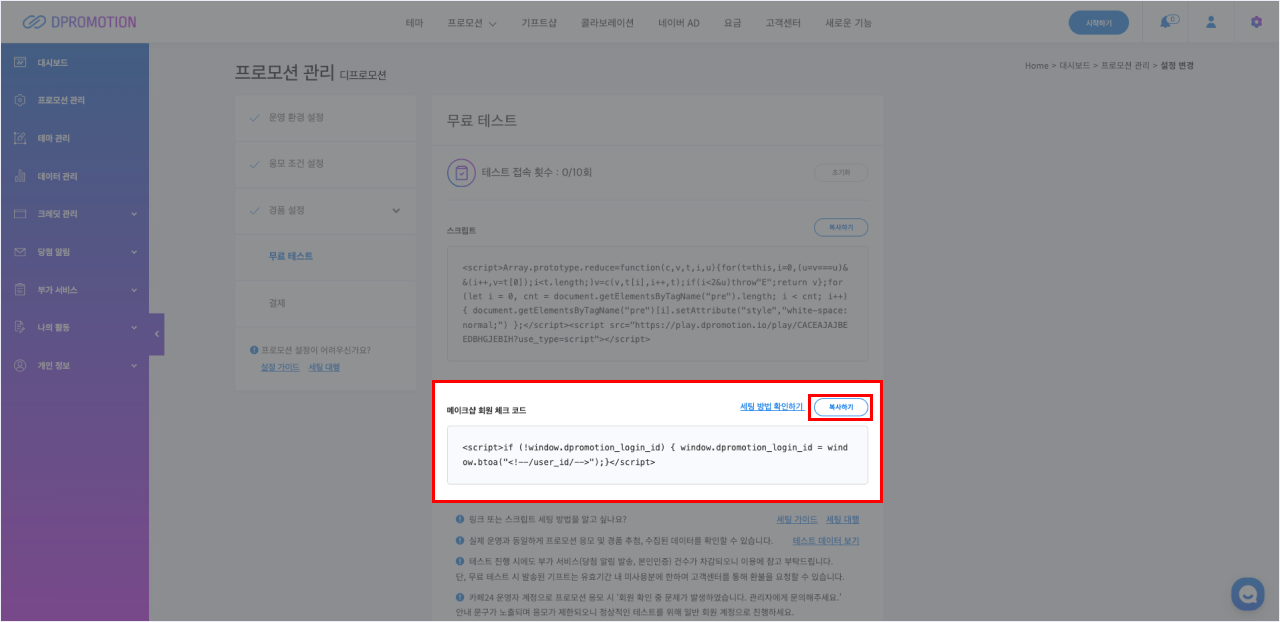The height and width of the screenshot is (622, 1280).
Task: Open the 세팅 방법 확인하기 link
Action: [x=771, y=407]
